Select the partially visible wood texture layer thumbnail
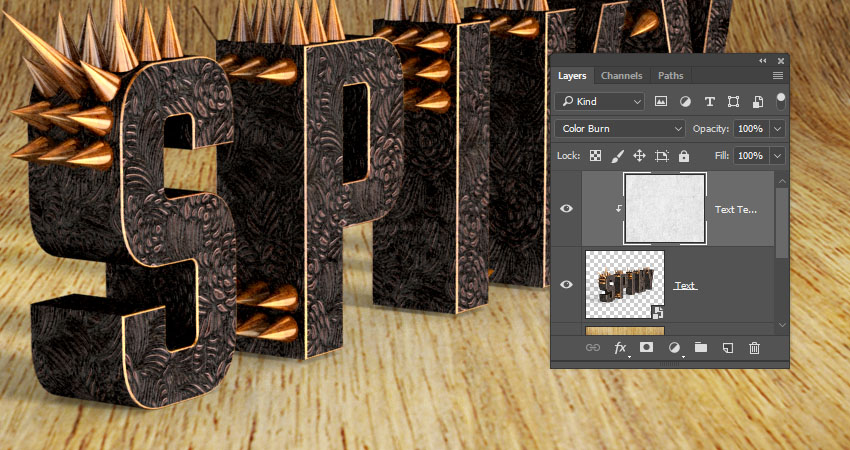This screenshot has width=850, height=450. click(624, 331)
